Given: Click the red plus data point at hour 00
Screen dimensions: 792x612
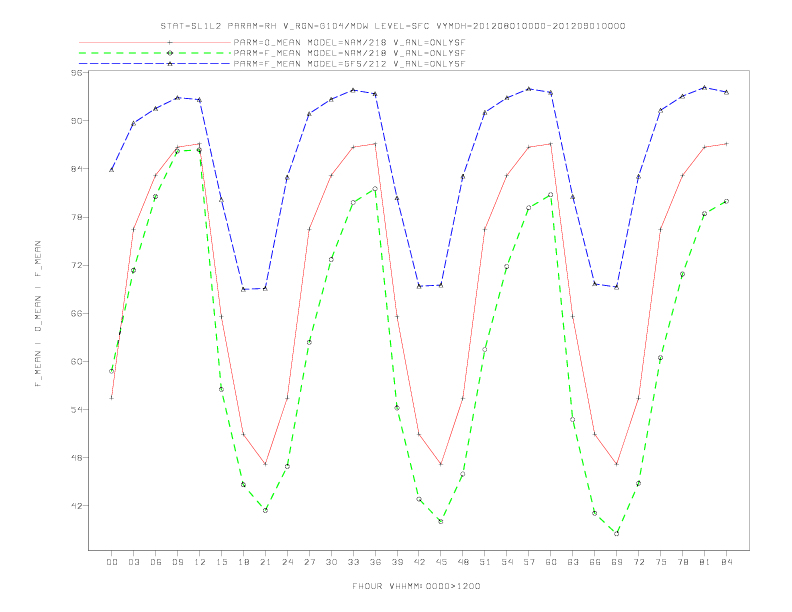Looking at the screenshot, I should click(x=112, y=398).
